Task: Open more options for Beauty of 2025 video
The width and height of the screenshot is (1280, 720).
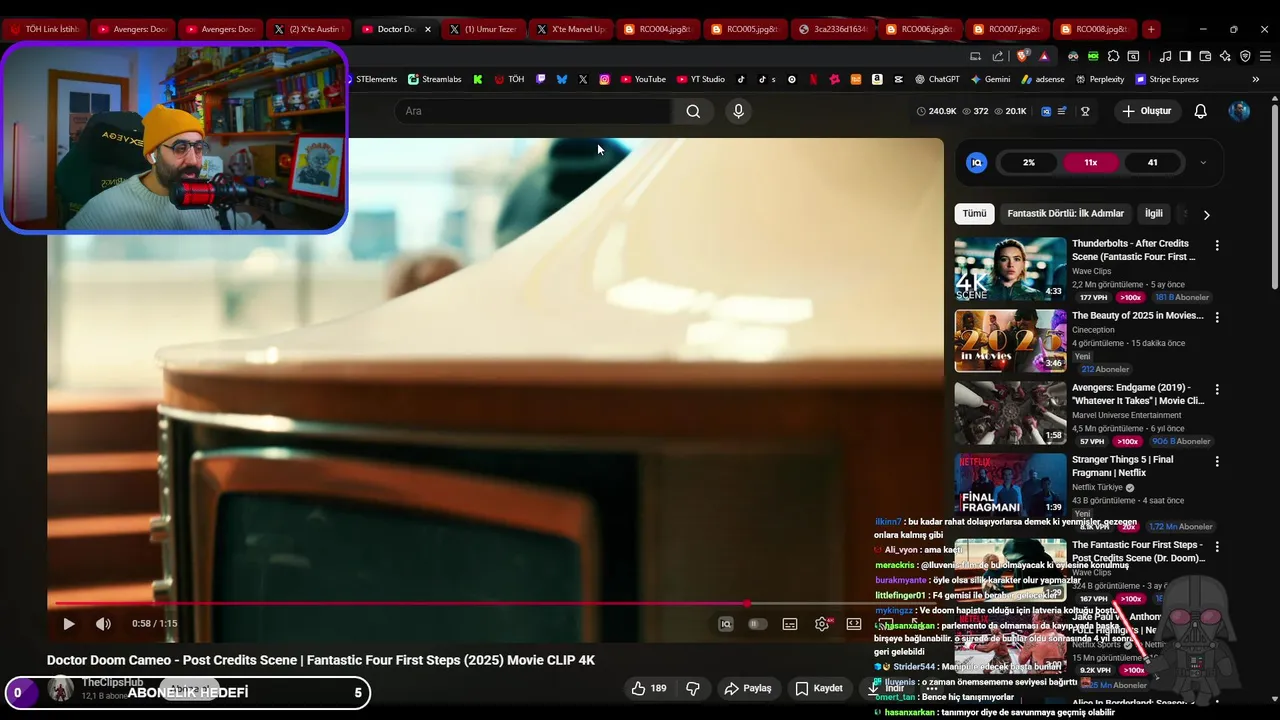Action: 1217,317
